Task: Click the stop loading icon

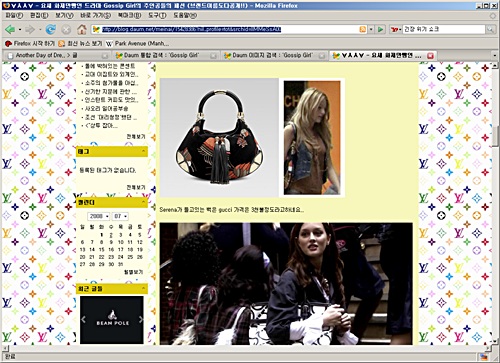Action: 66,30
